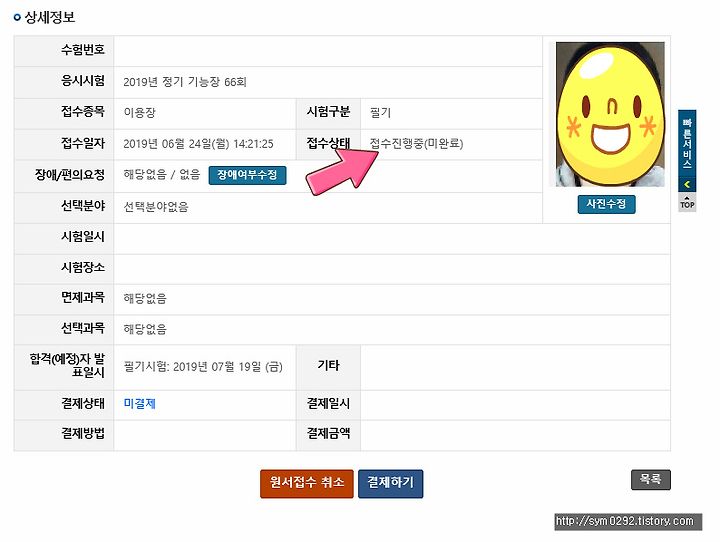Screen dimensions: 720x542
Task: Click the 미결제 payment status link
Action: click(x=140, y=404)
